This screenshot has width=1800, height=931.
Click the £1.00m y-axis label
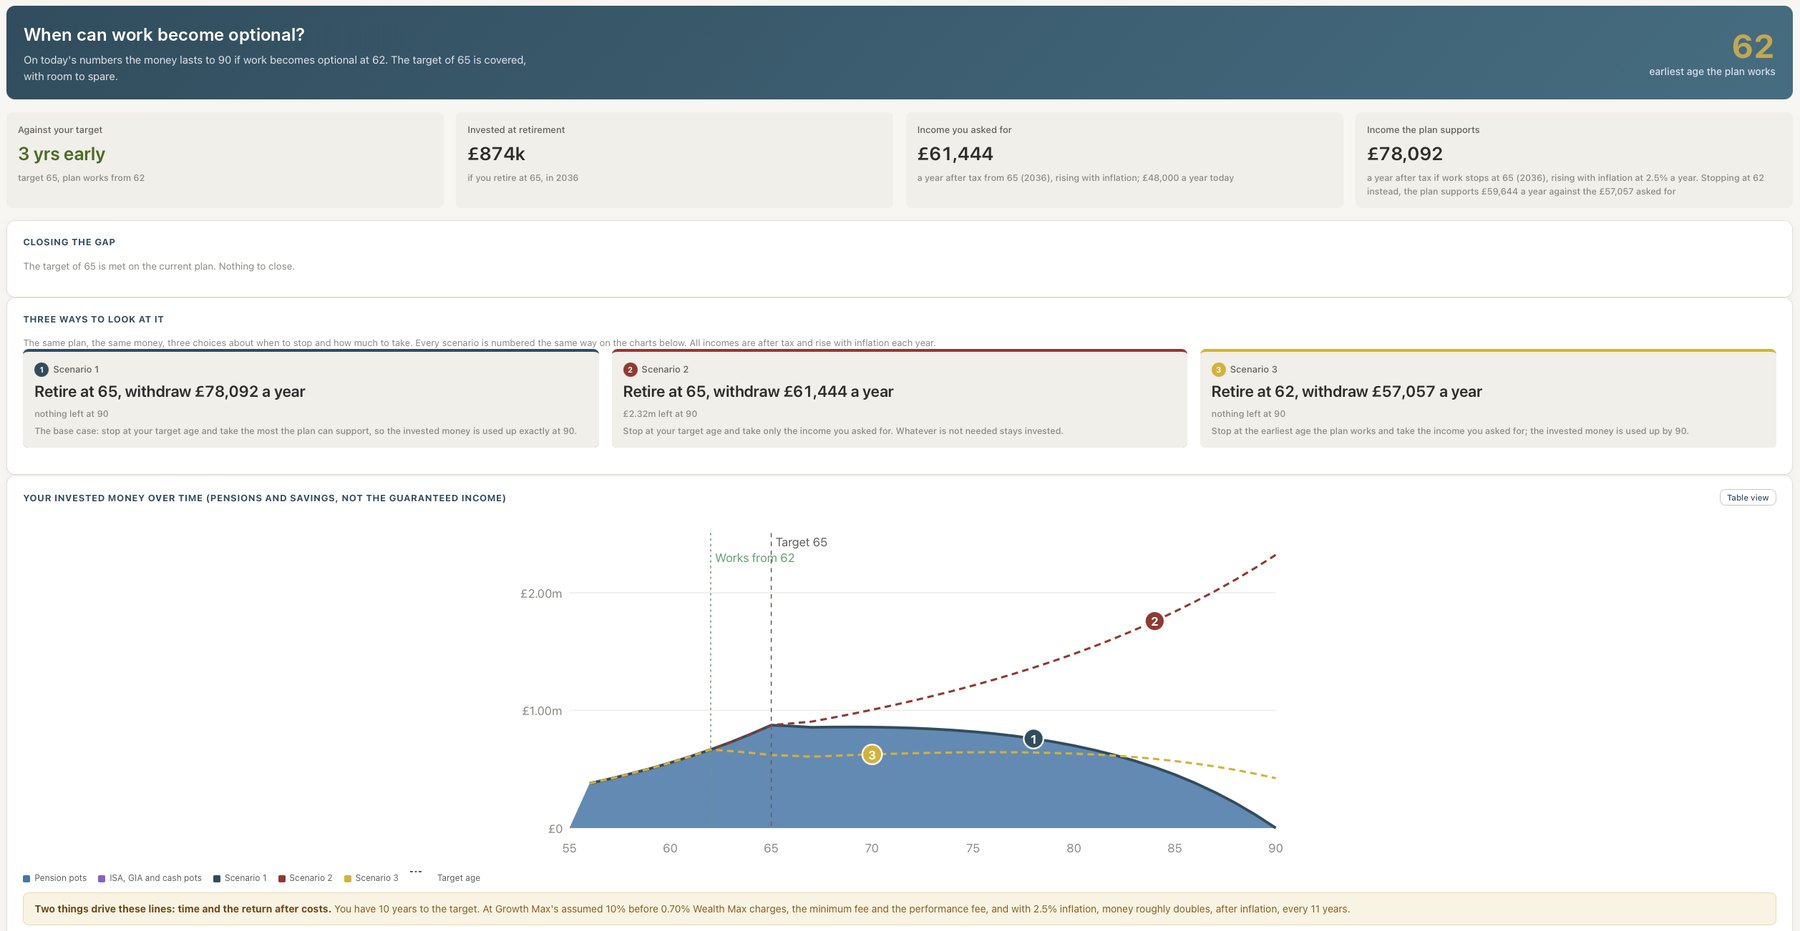point(542,711)
